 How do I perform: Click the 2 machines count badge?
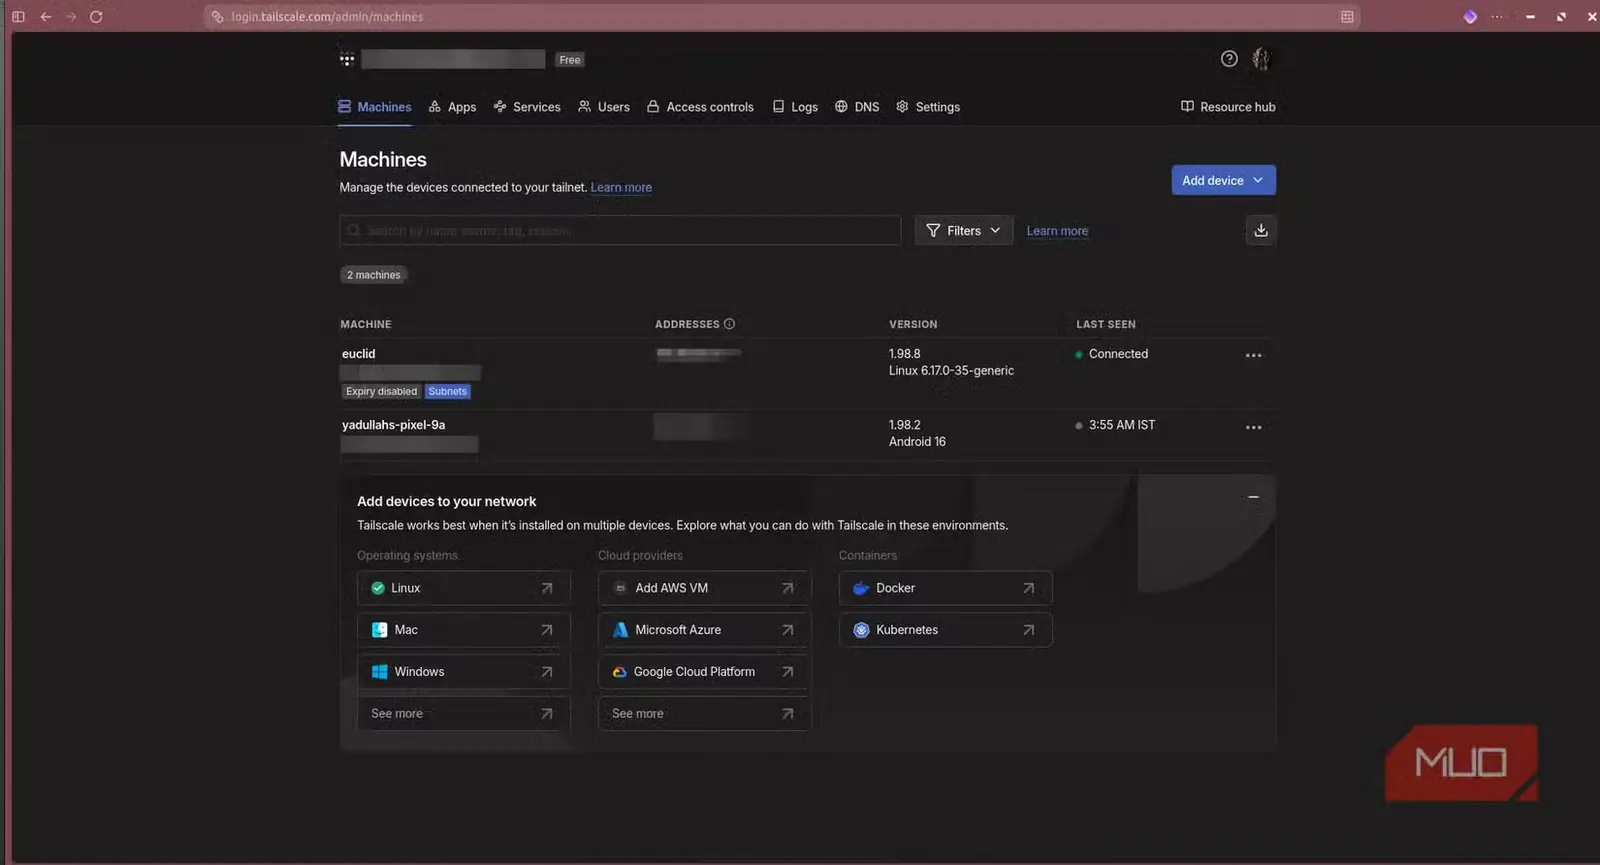click(374, 275)
